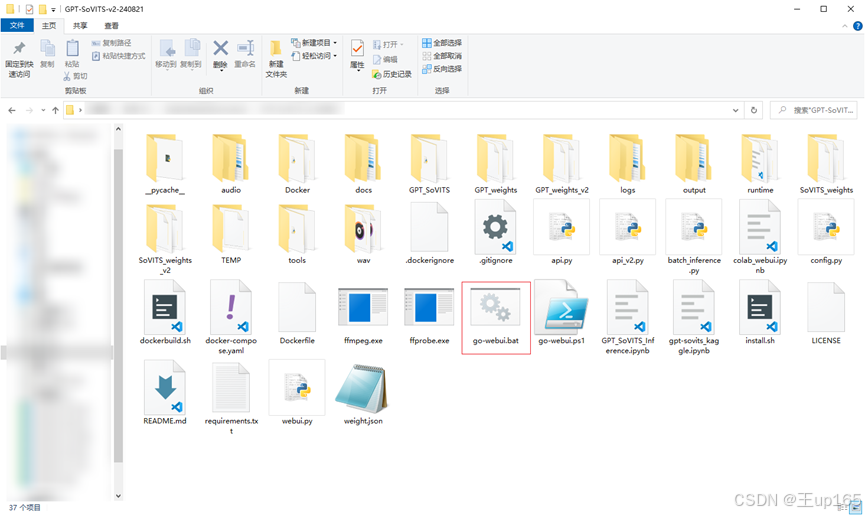The width and height of the screenshot is (865, 515).
Task: Open the go-webui.bat batch file
Action: [495, 318]
